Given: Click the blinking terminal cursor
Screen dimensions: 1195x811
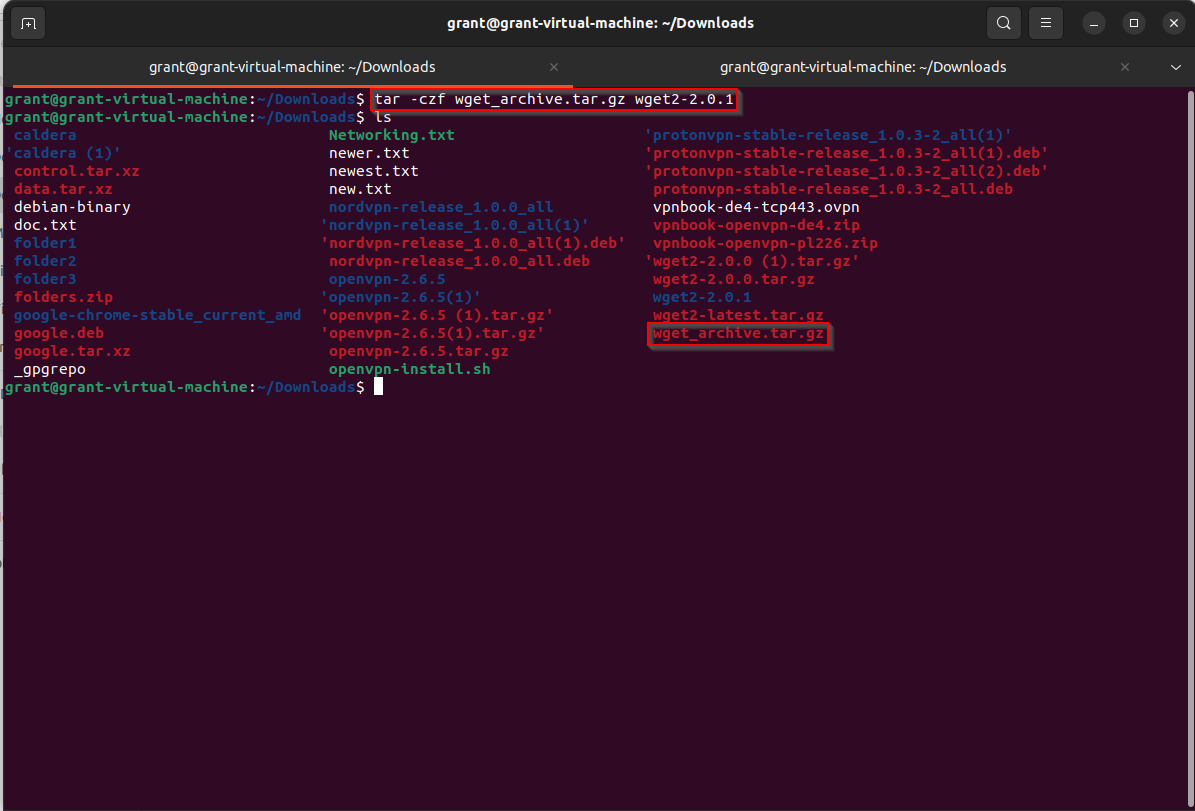Looking at the screenshot, I should (x=379, y=386).
